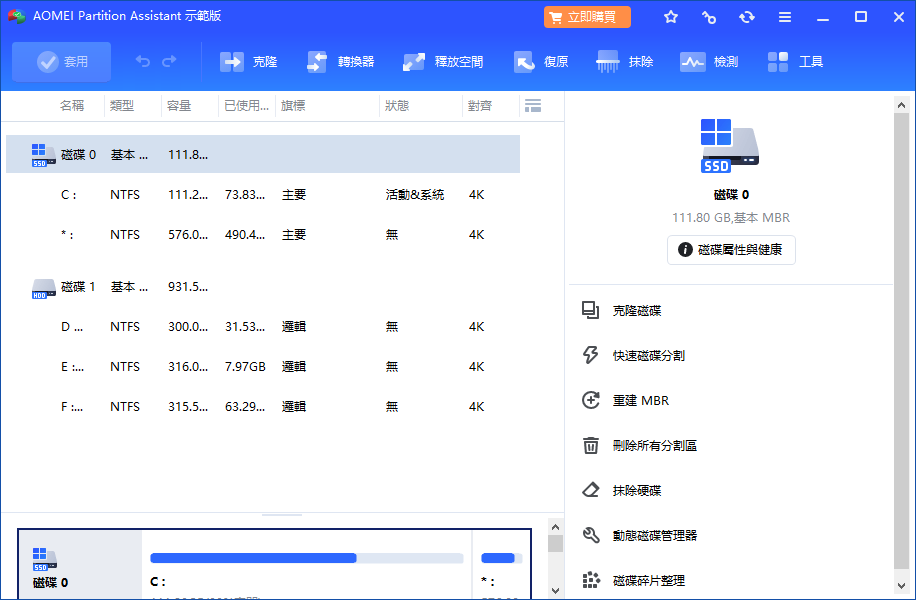The height and width of the screenshot is (600, 916).
Task: Open the 克隆 (Clone) tool
Action: point(249,62)
